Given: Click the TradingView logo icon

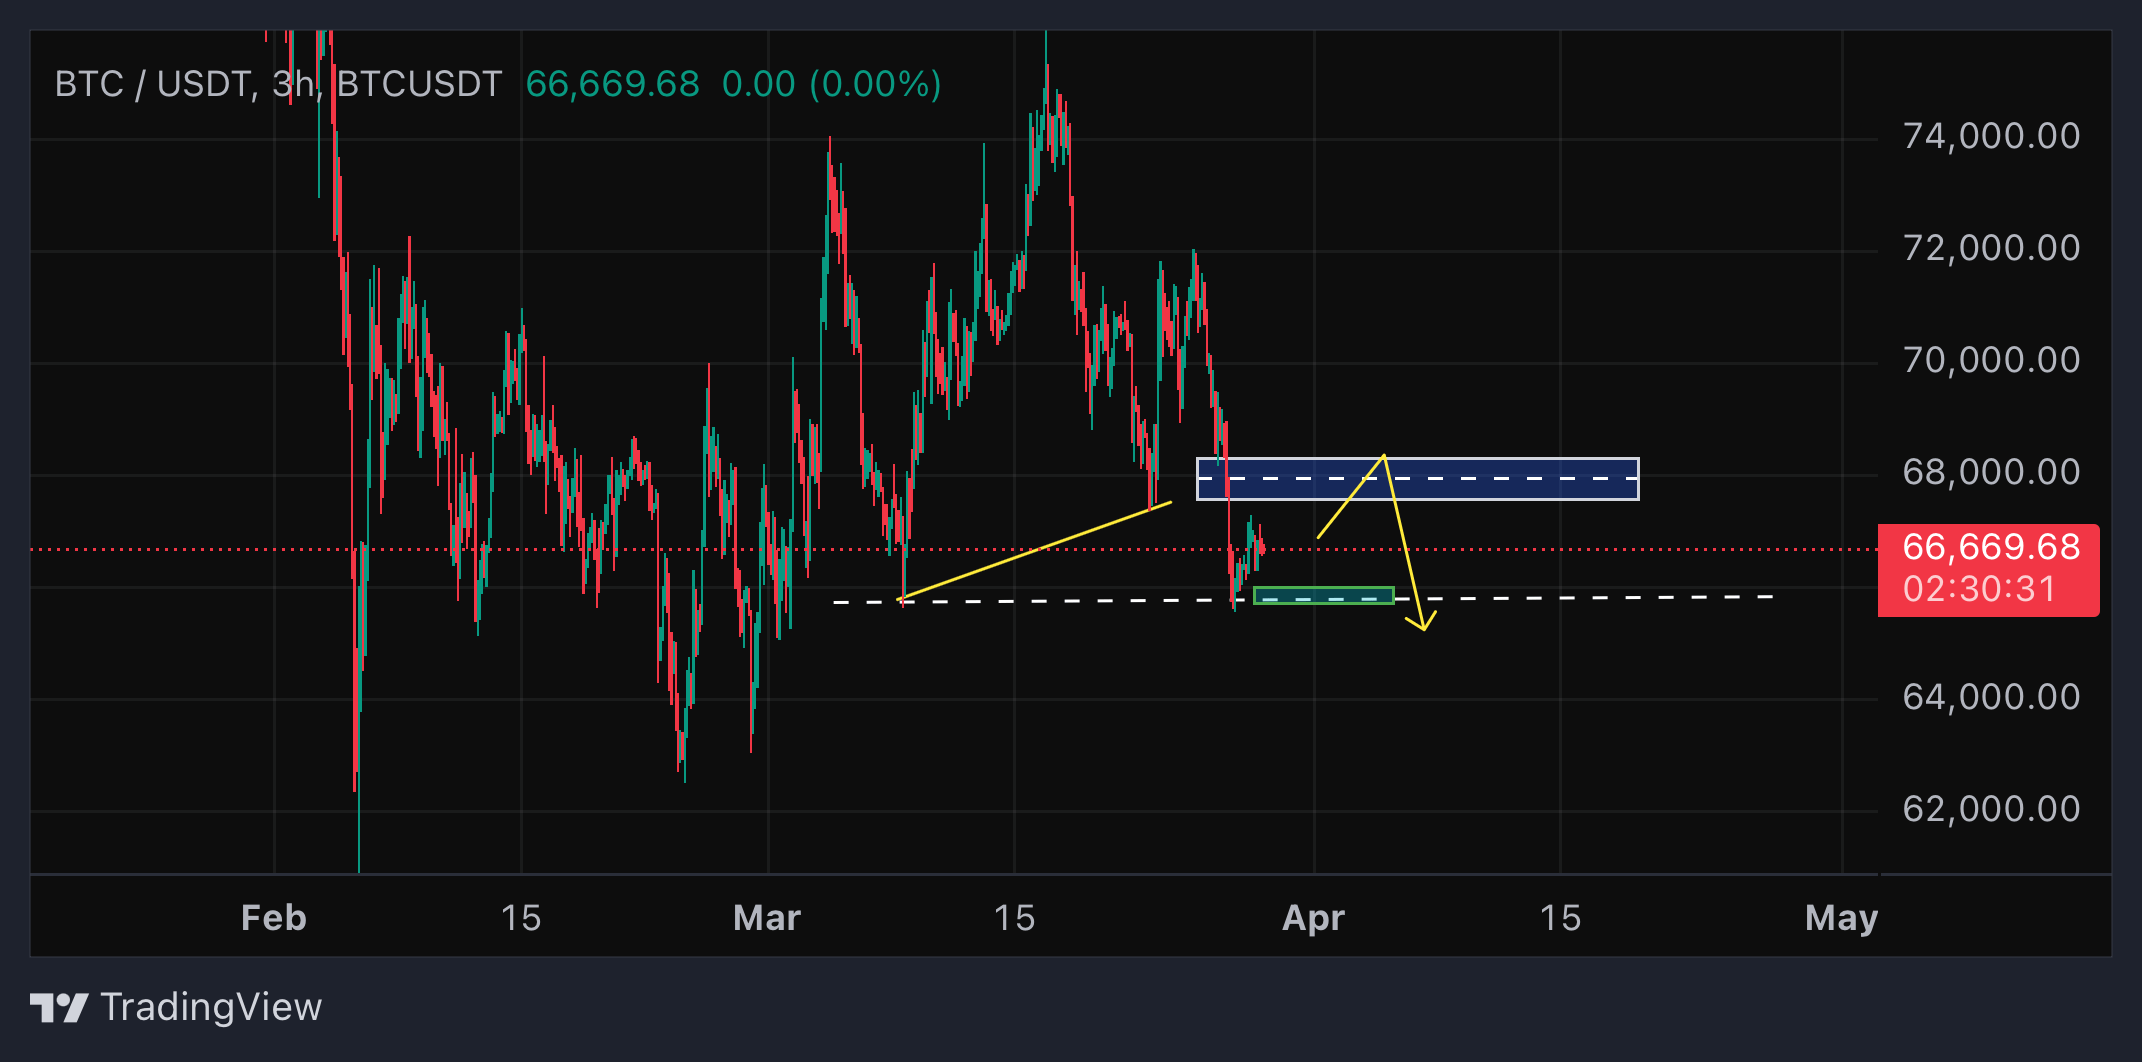Looking at the screenshot, I should tap(58, 1007).
